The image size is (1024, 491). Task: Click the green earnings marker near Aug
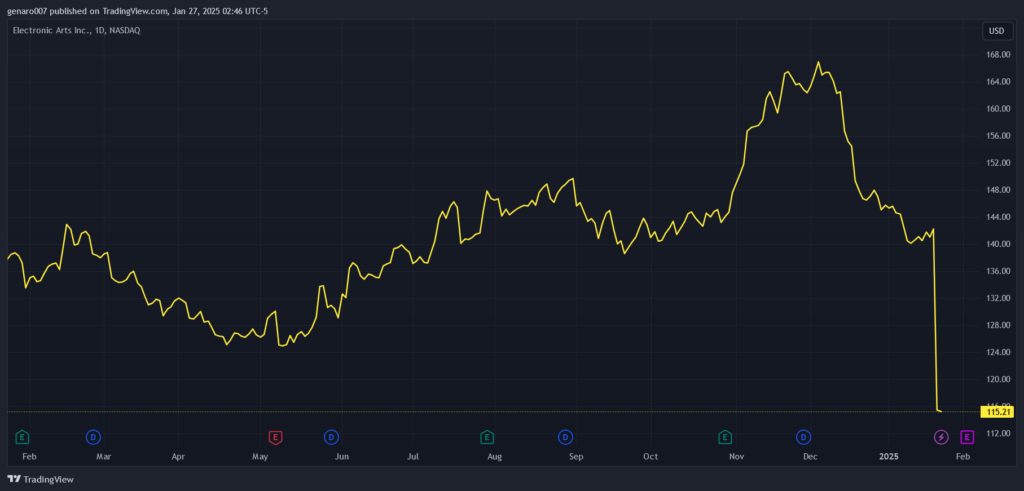click(x=487, y=437)
